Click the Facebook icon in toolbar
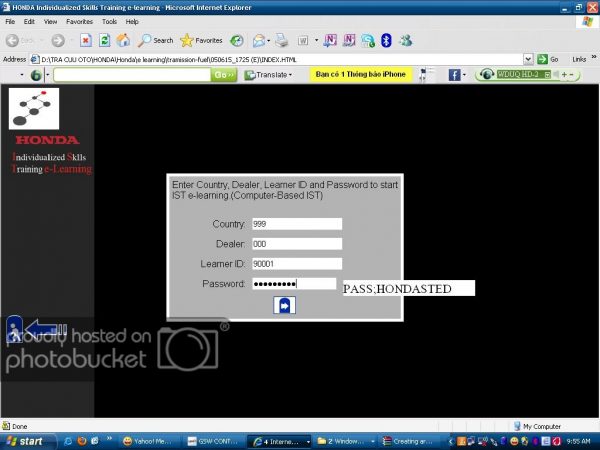The width and height of the screenshot is (600, 450). pos(454,75)
